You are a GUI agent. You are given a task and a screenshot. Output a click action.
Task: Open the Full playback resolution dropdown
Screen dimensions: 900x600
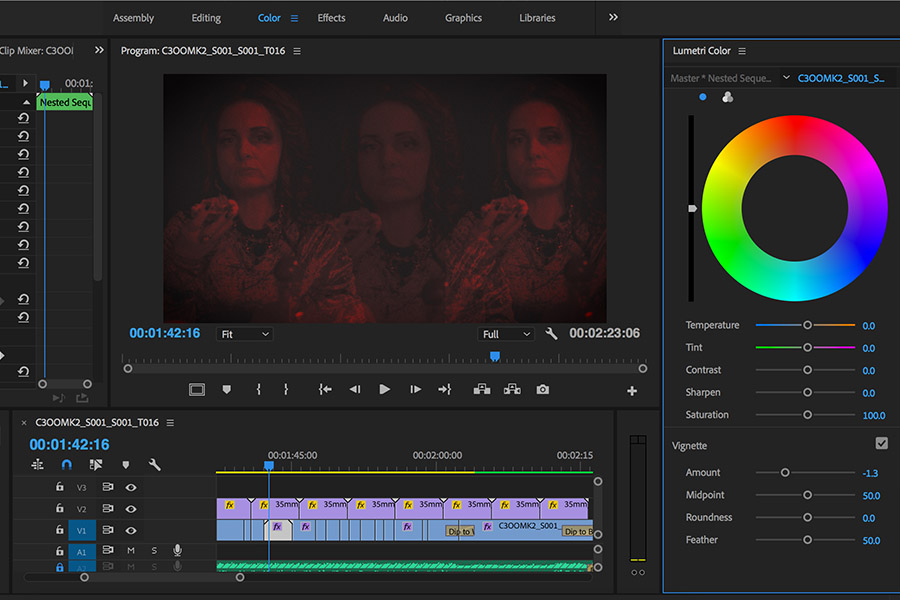[x=505, y=334]
